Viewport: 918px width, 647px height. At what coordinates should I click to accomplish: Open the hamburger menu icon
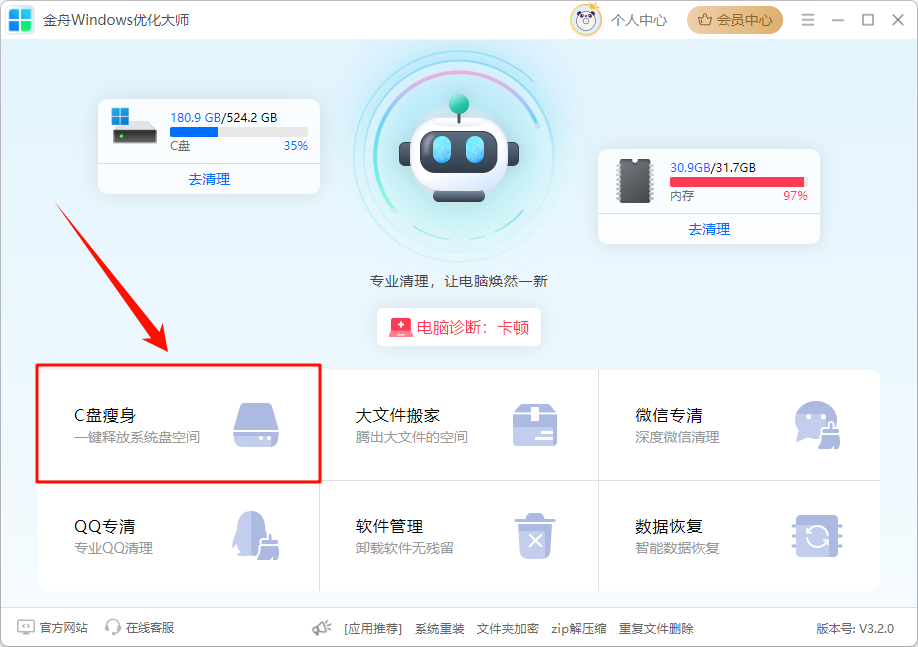tap(808, 20)
